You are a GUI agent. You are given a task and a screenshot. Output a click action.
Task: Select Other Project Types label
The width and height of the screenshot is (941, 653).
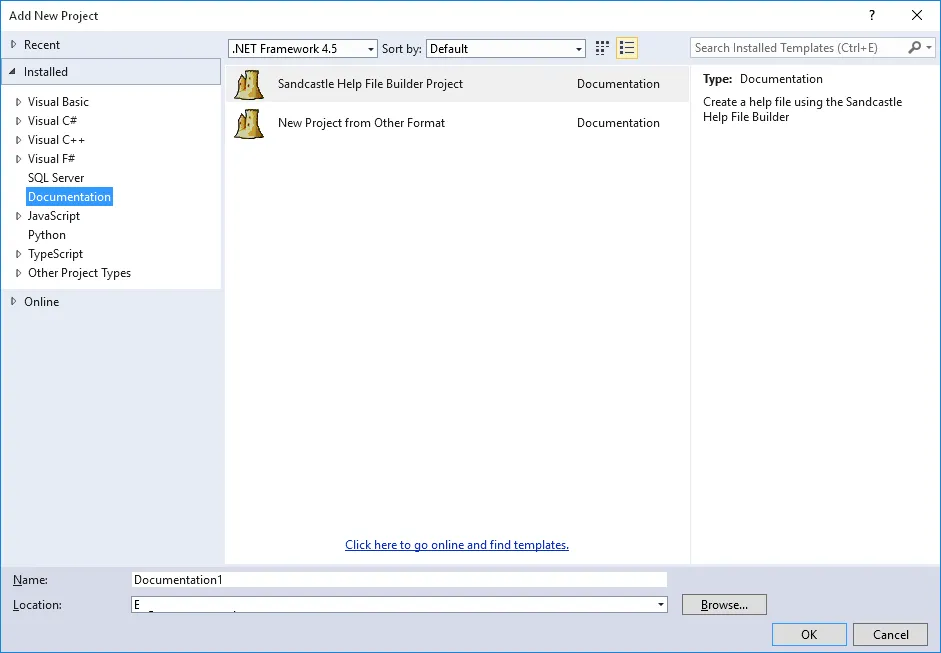pyautogui.click(x=79, y=273)
